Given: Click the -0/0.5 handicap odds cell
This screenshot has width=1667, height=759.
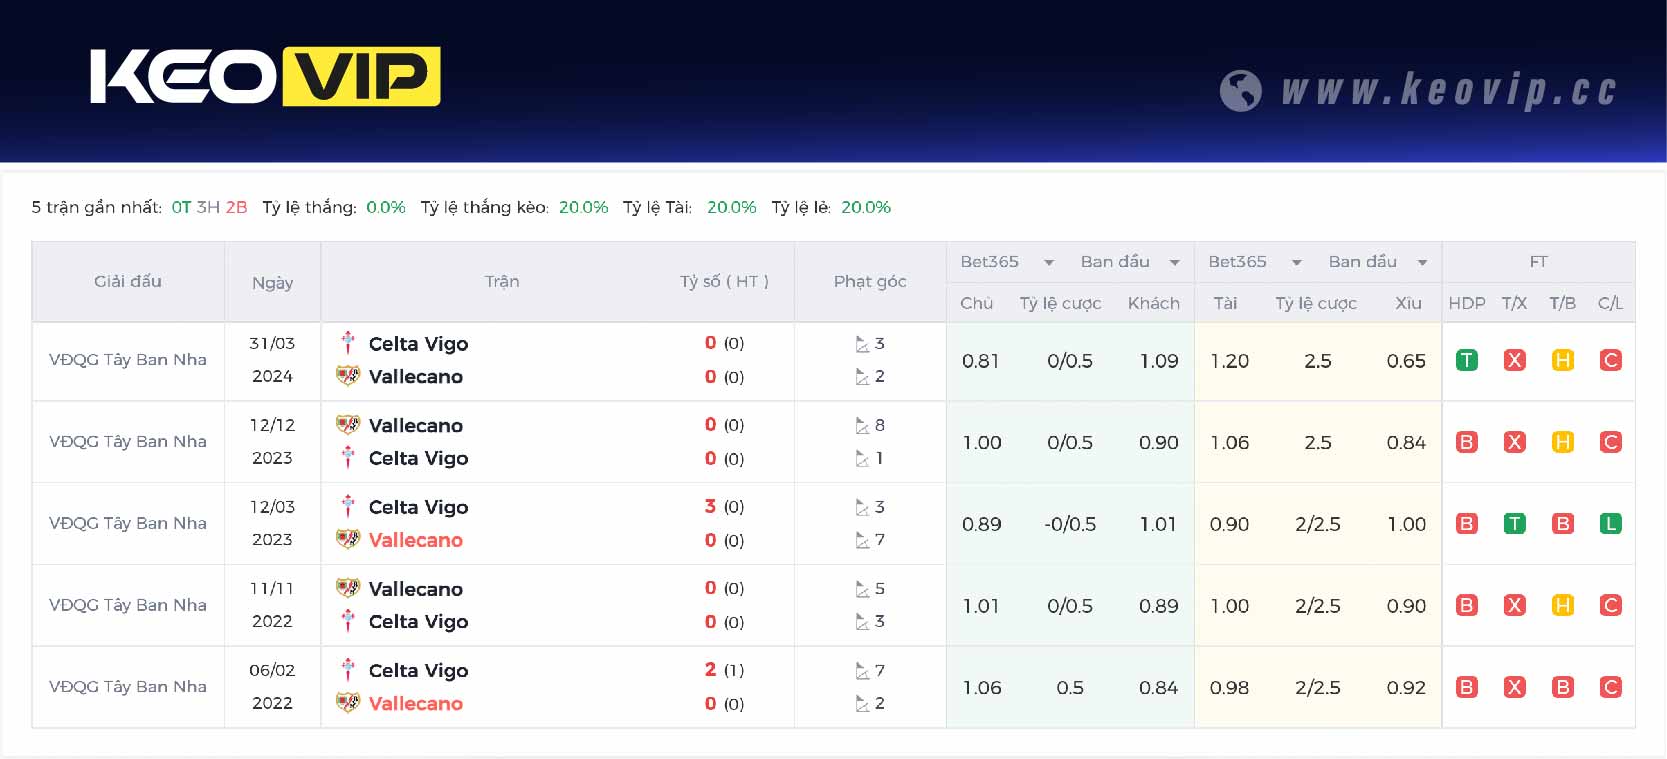Looking at the screenshot, I should pyautogui.click(x=1069, y=524).
